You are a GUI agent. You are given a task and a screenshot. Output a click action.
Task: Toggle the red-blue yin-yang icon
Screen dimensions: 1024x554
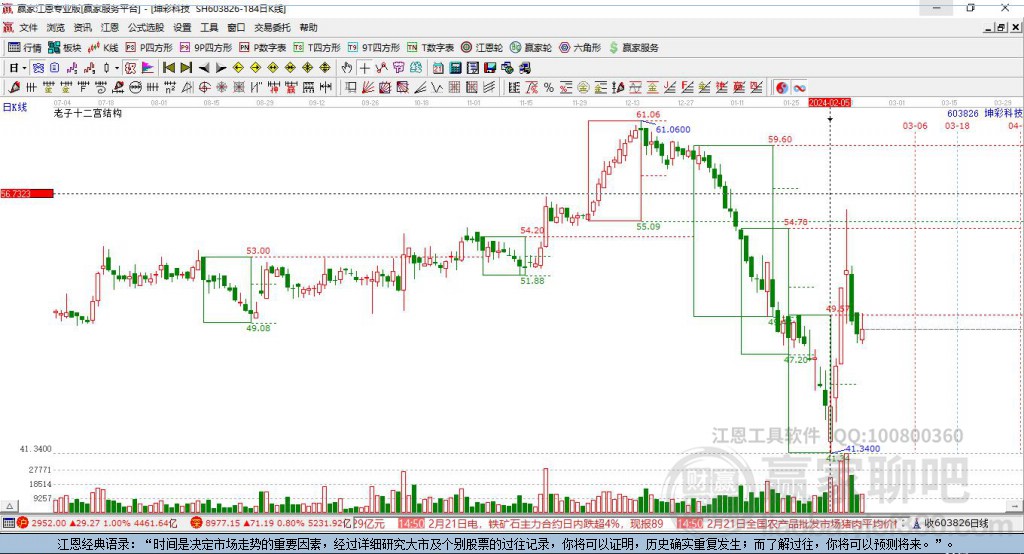781,88
